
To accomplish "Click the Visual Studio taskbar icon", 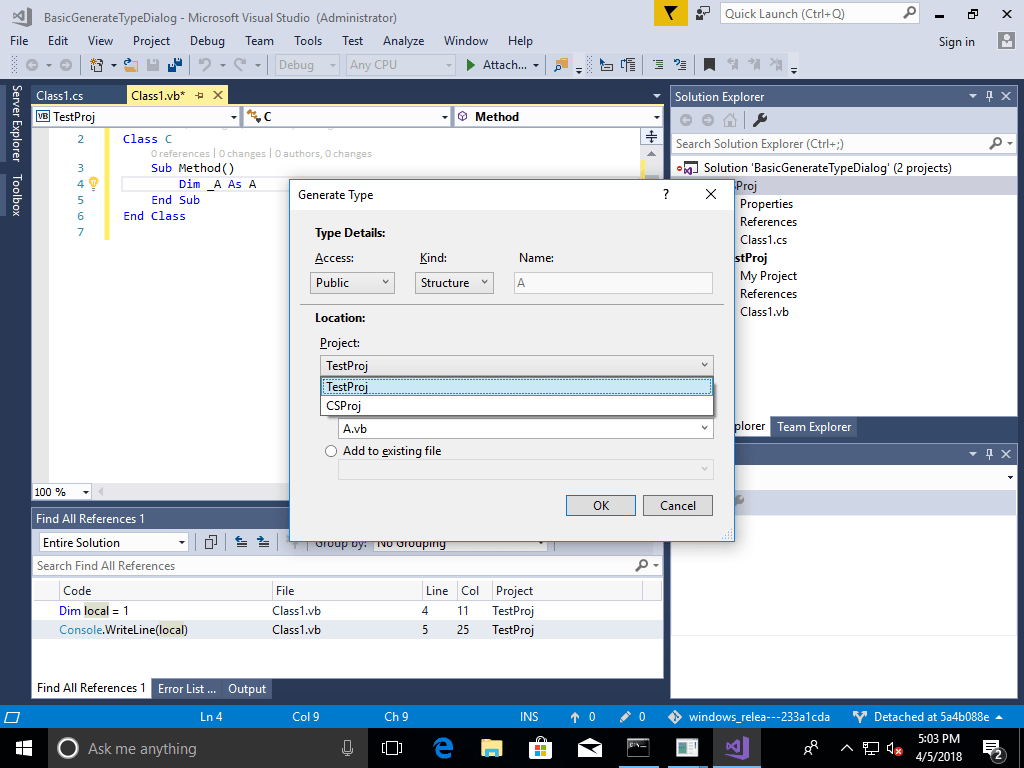I will [736, 748].
